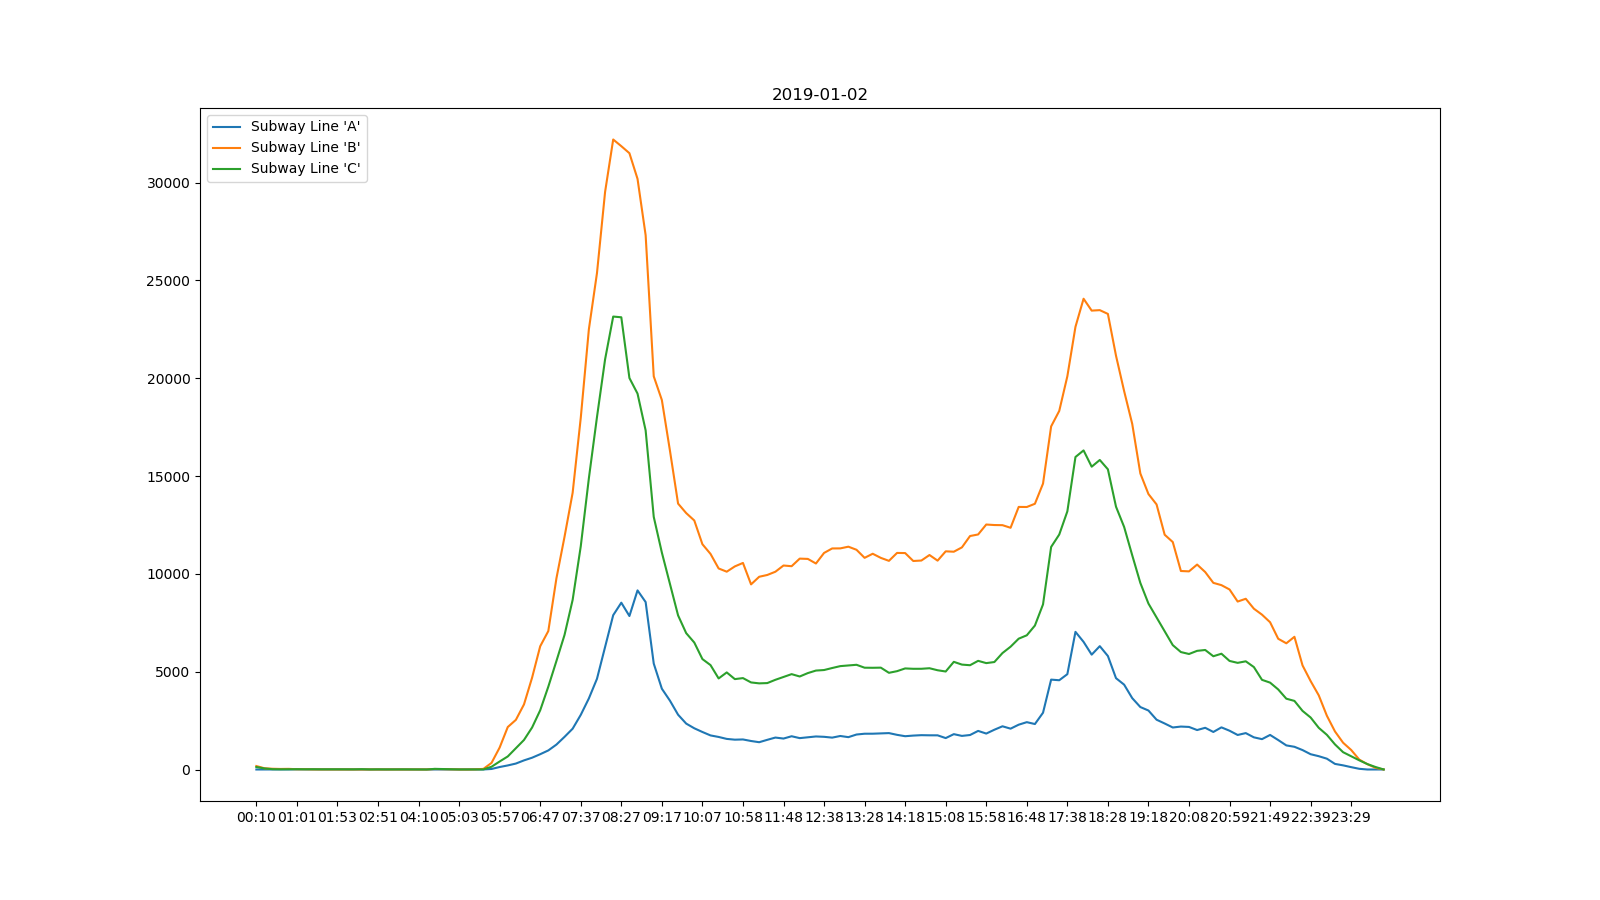Click the blue legend line swatch
1600x900 pixels.
[x=227, y=127]
